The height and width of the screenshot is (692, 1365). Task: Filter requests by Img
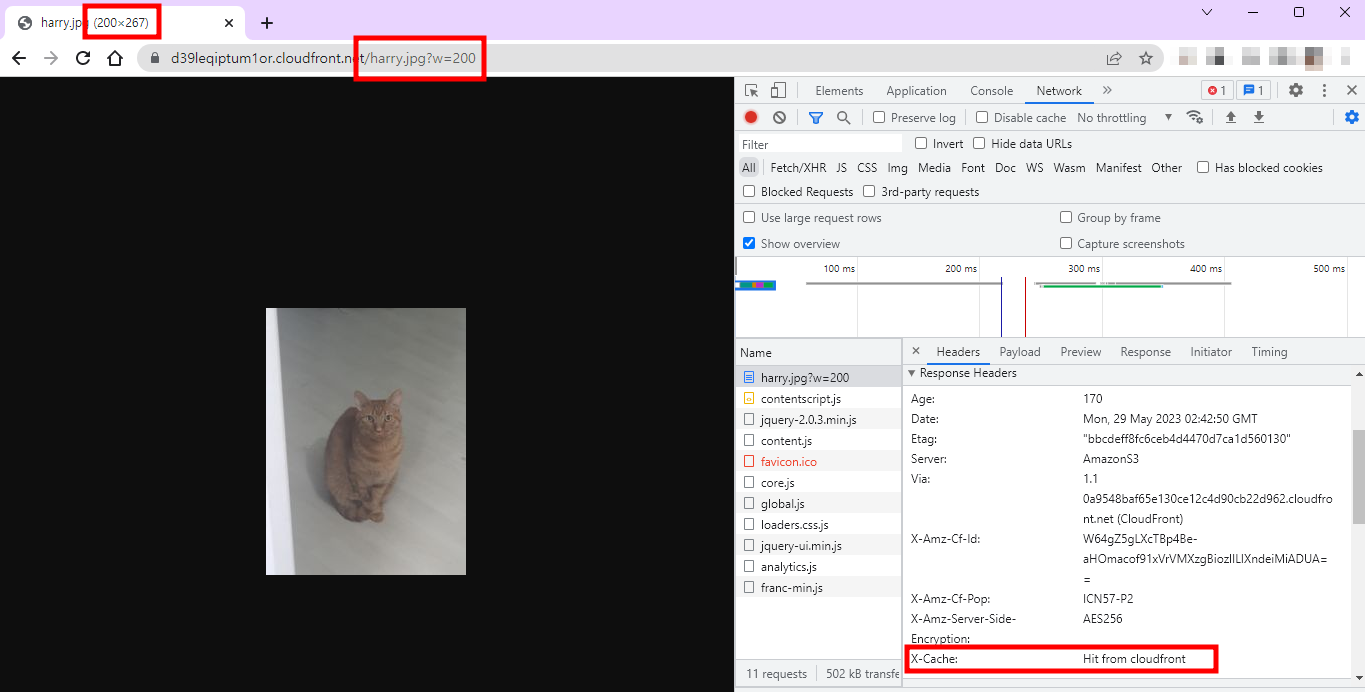897,168
